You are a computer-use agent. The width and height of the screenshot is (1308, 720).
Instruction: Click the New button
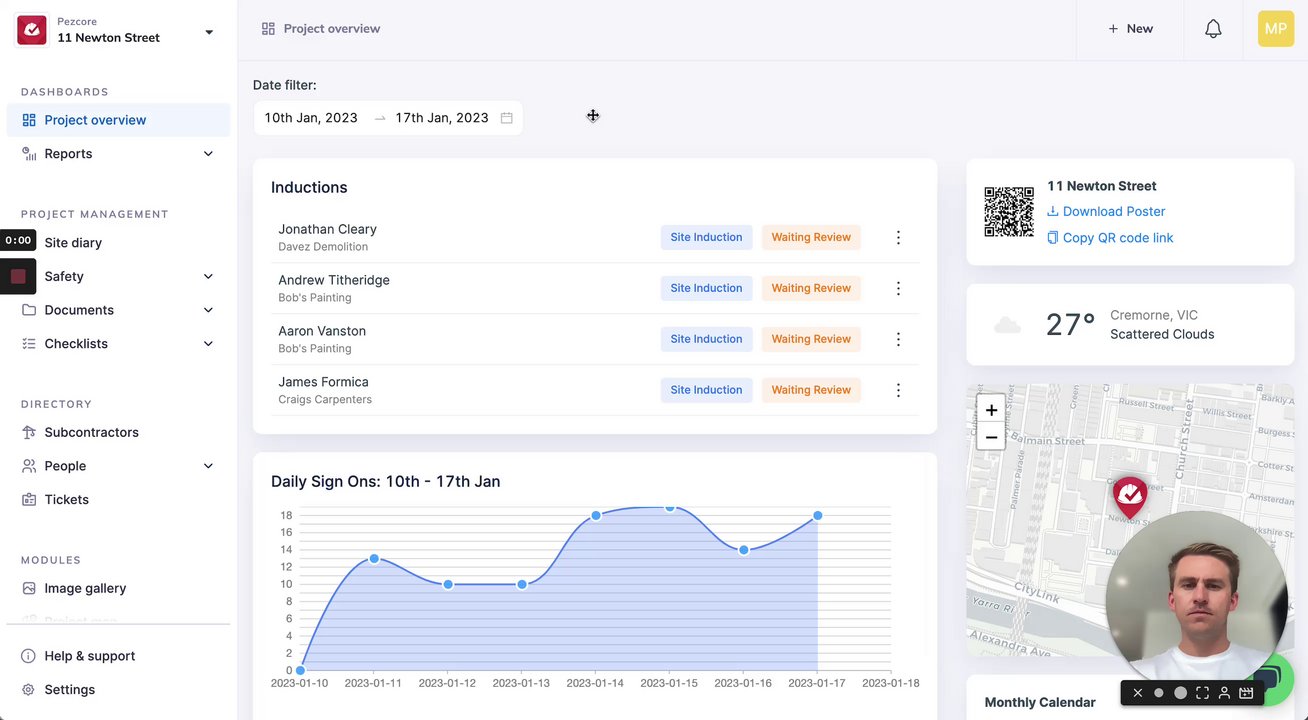pos(1130,29)
